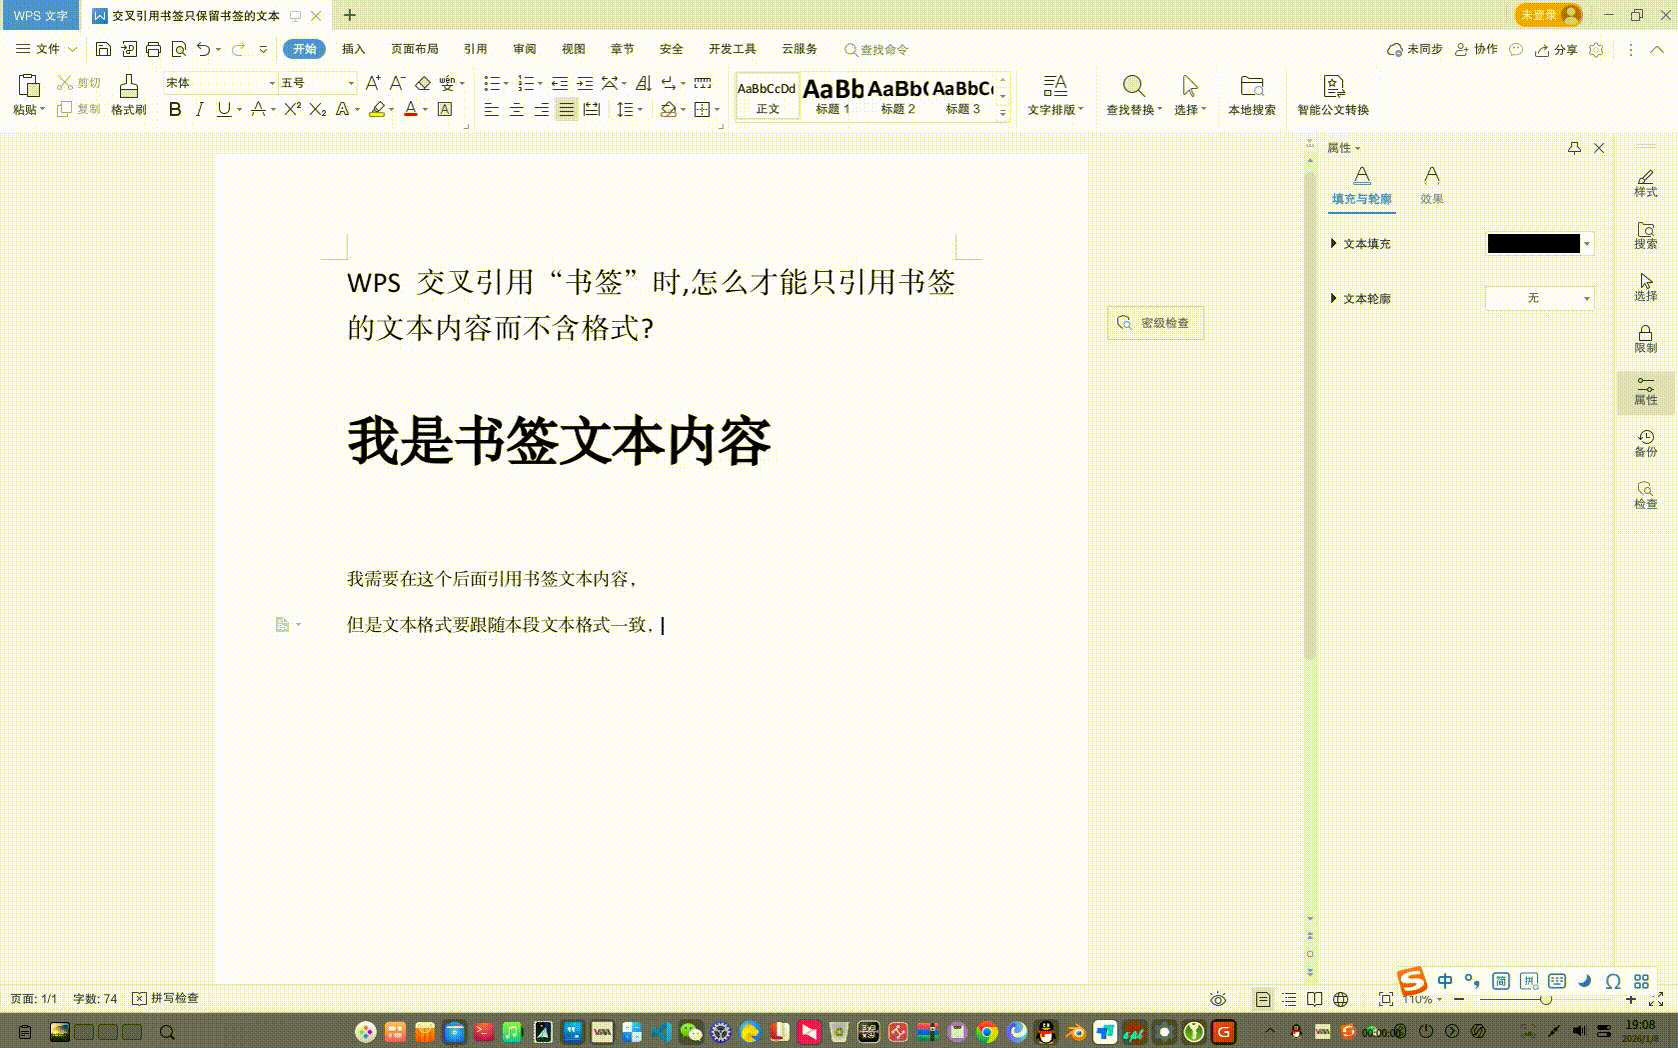
Task: Toggle Italic formatting
Action: pyautogui.click(x=200, y=109)
